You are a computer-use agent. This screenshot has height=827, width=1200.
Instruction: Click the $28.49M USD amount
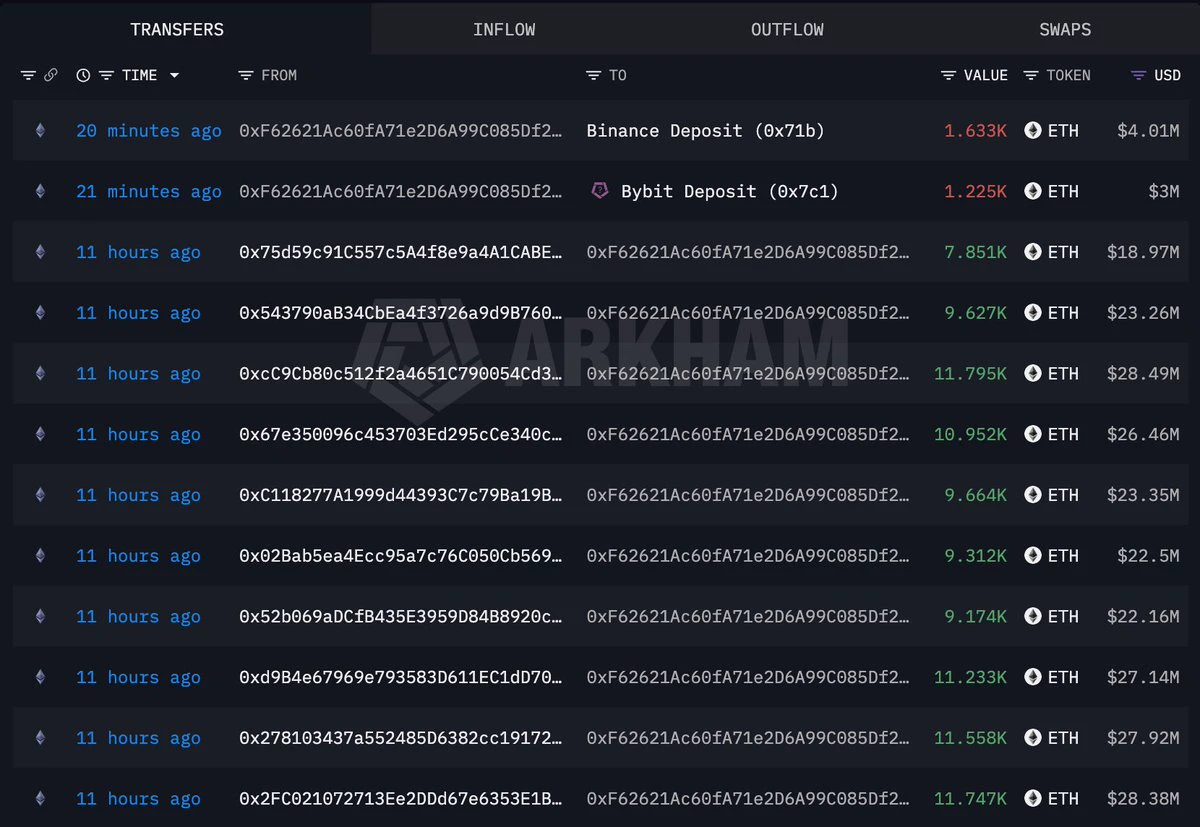1143,374
